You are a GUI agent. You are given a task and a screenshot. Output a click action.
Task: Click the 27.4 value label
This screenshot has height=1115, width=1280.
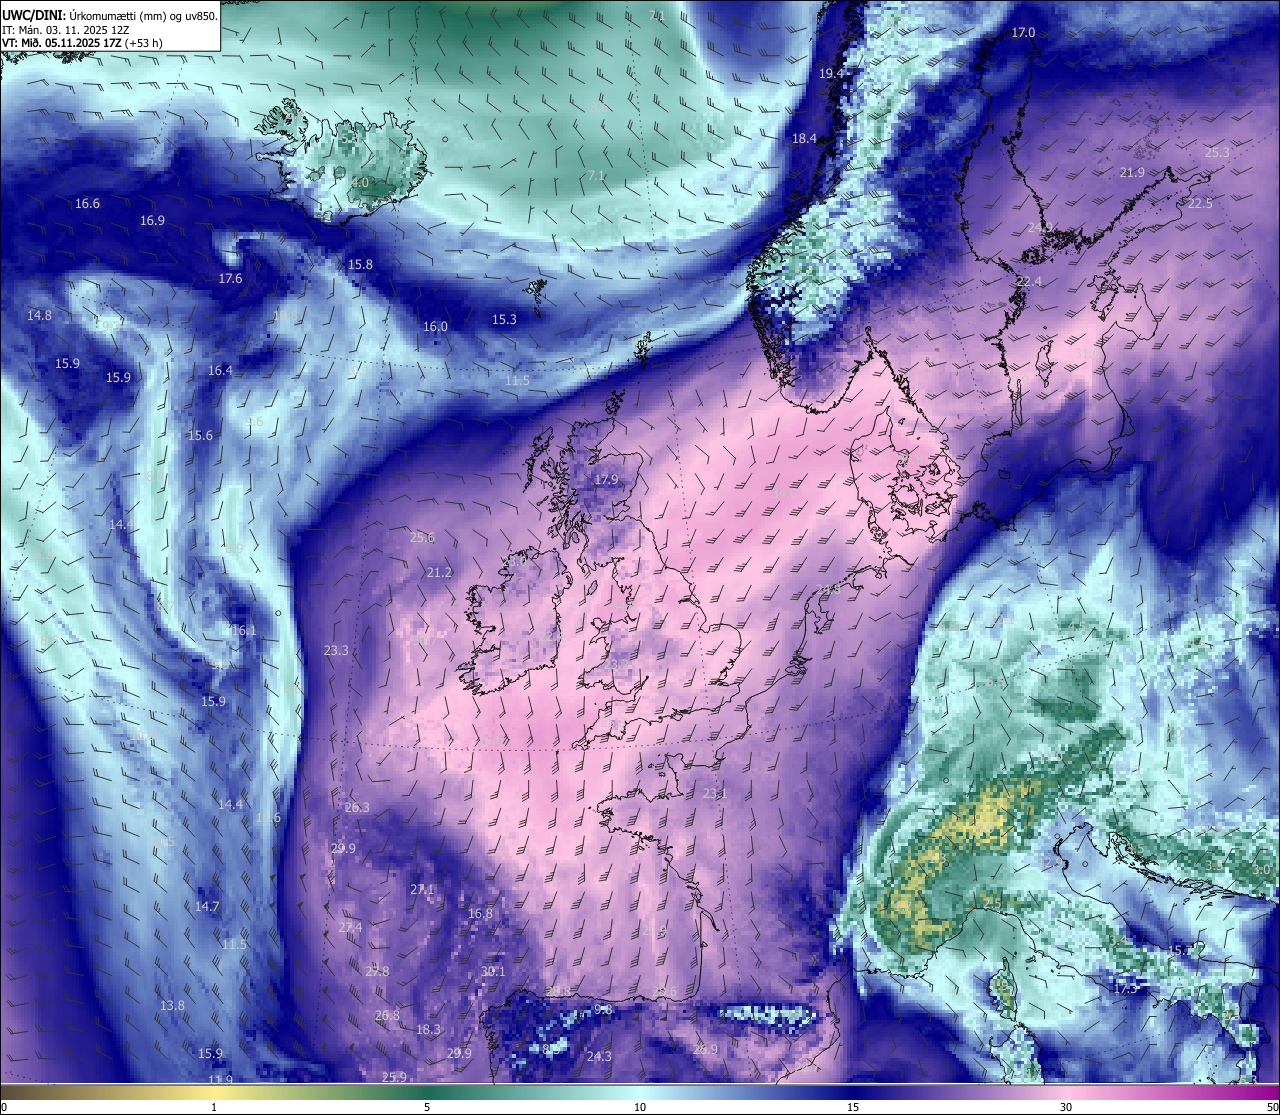coord(350,928)
